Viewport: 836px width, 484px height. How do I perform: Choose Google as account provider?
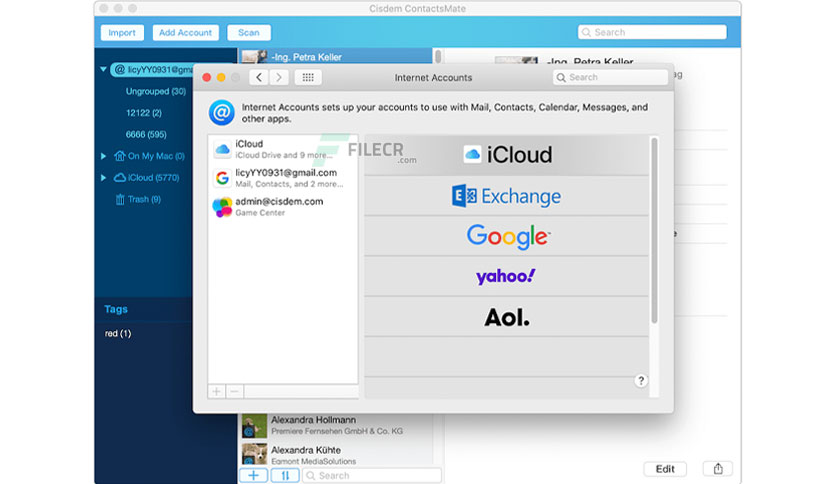click(507, 236)
